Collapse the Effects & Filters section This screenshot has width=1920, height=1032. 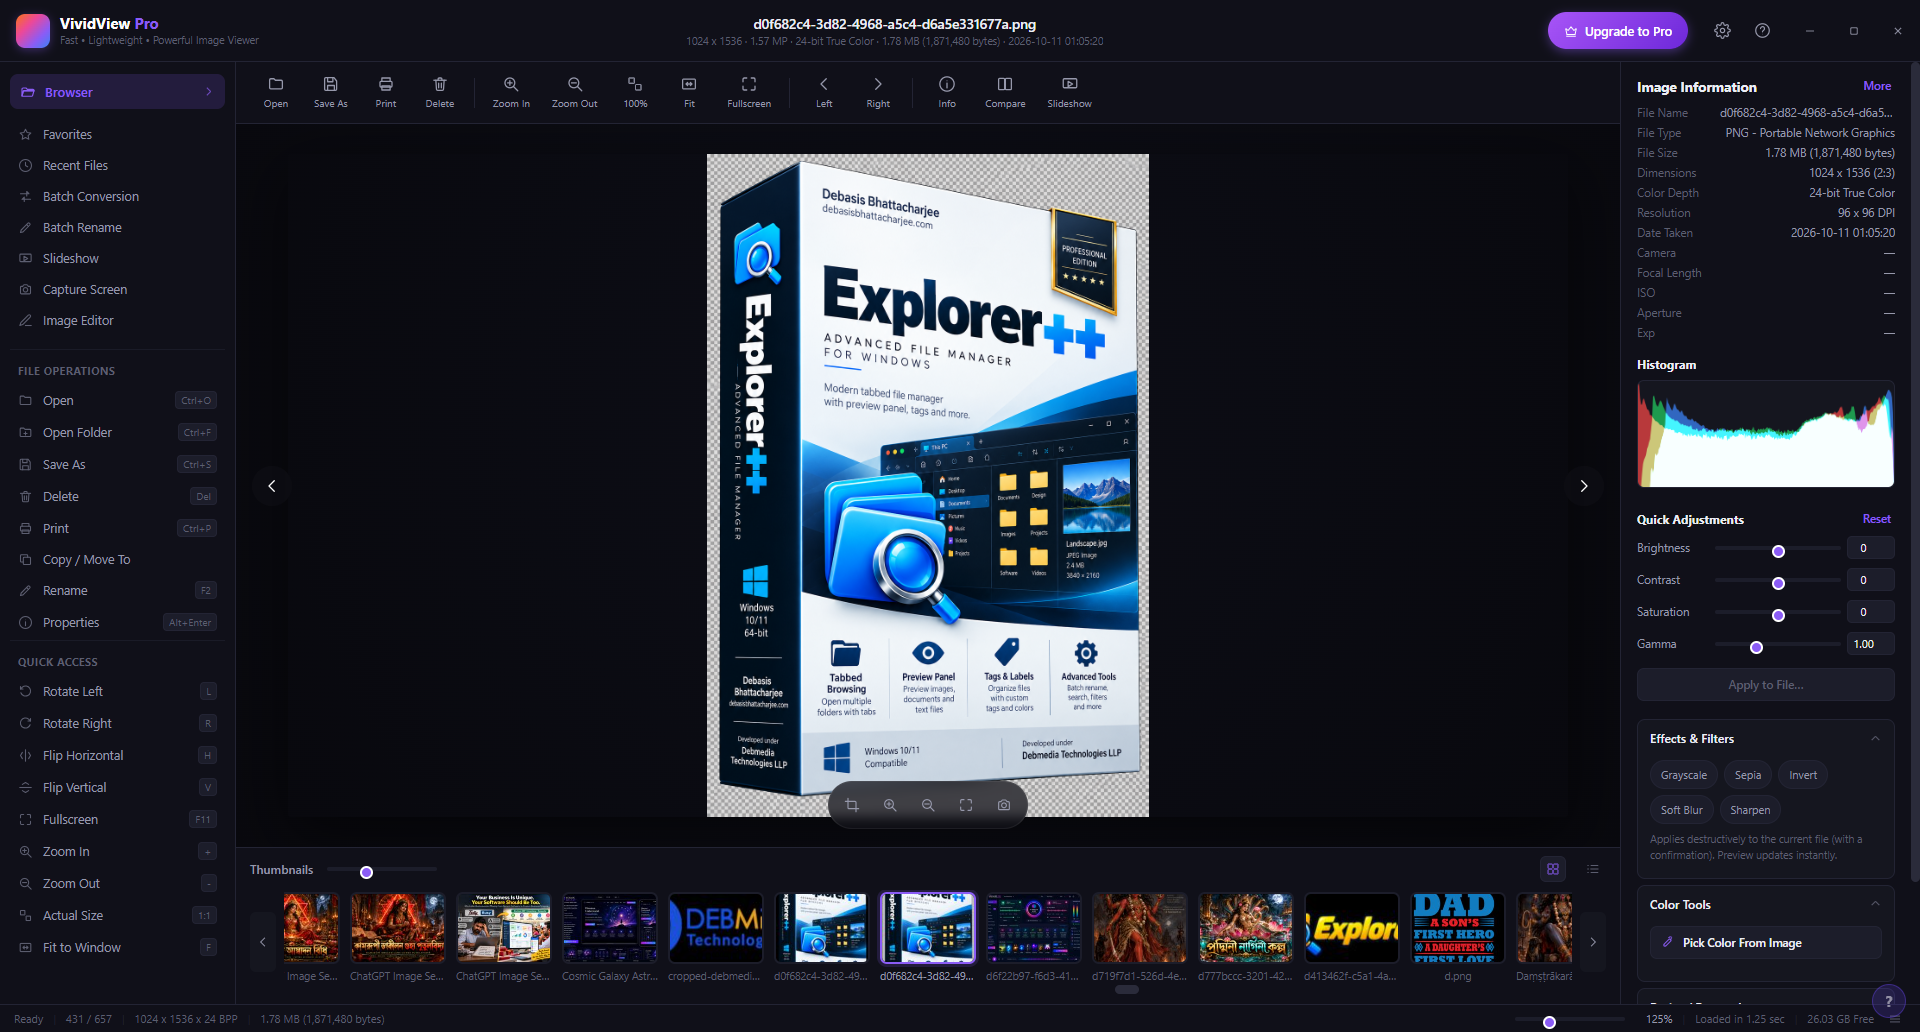point(1875,739)
